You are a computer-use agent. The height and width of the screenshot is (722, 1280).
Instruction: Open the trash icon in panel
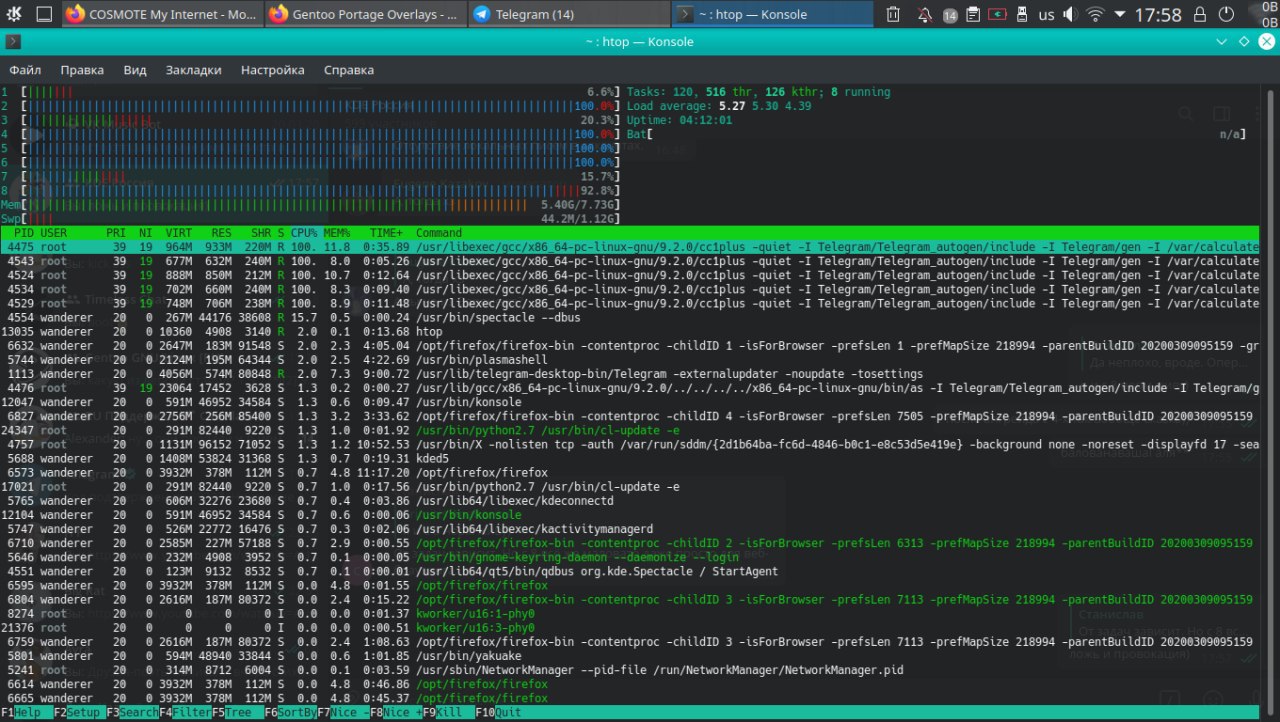click(x=894, y=15)
